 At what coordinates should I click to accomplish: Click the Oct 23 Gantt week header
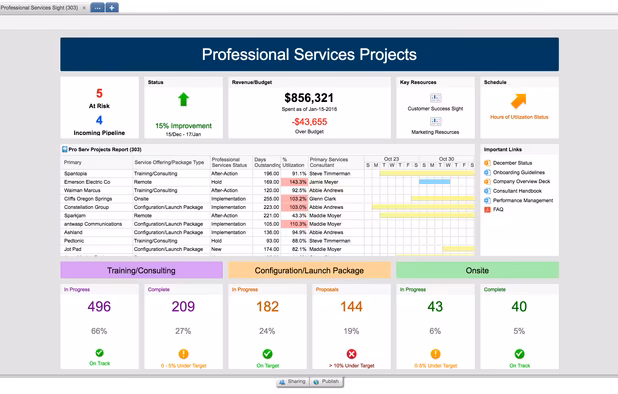391,159
